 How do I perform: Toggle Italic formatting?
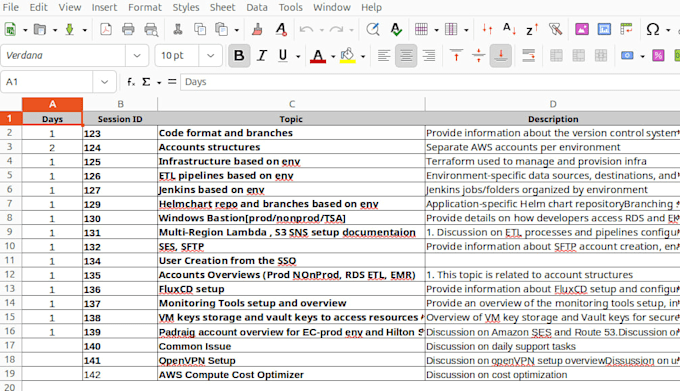[x=262, y=55]
